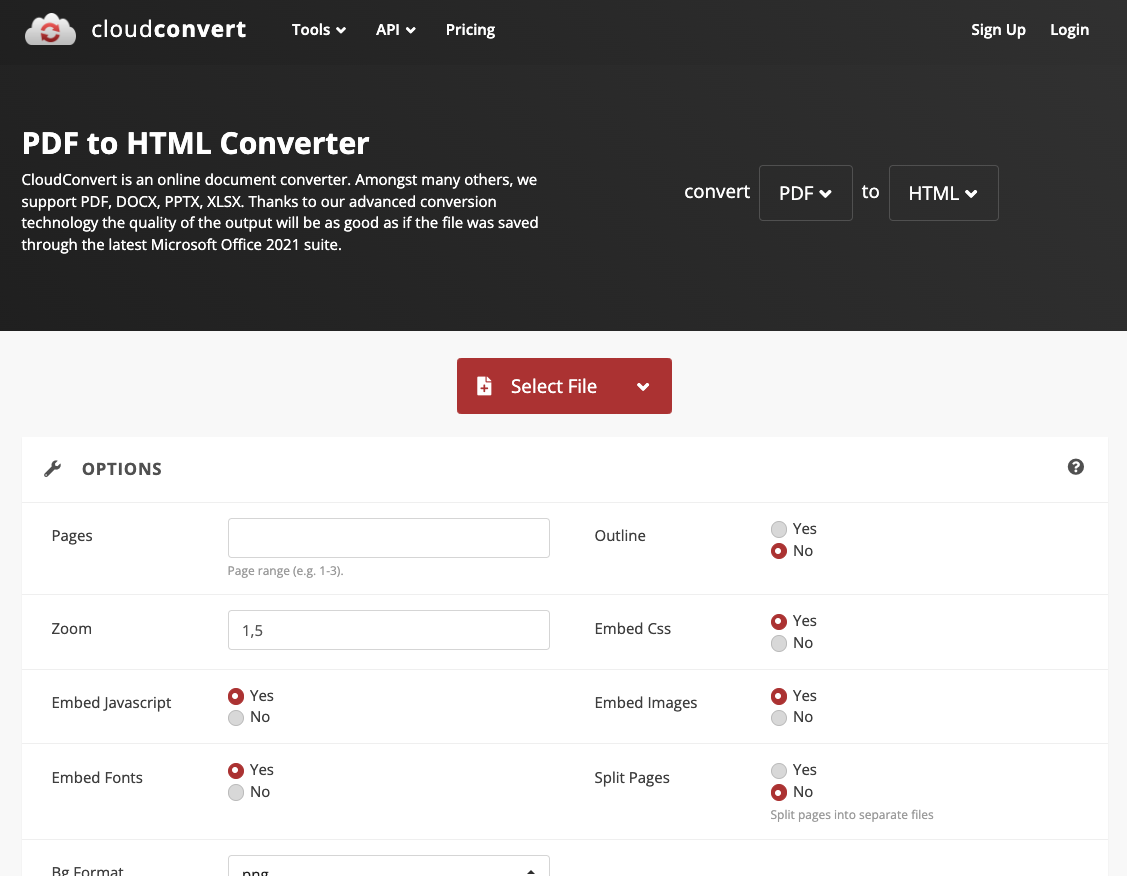Screen dimensions: 1127x876
Task: Open the Bg Format dropdown
Action: (389, 866)
